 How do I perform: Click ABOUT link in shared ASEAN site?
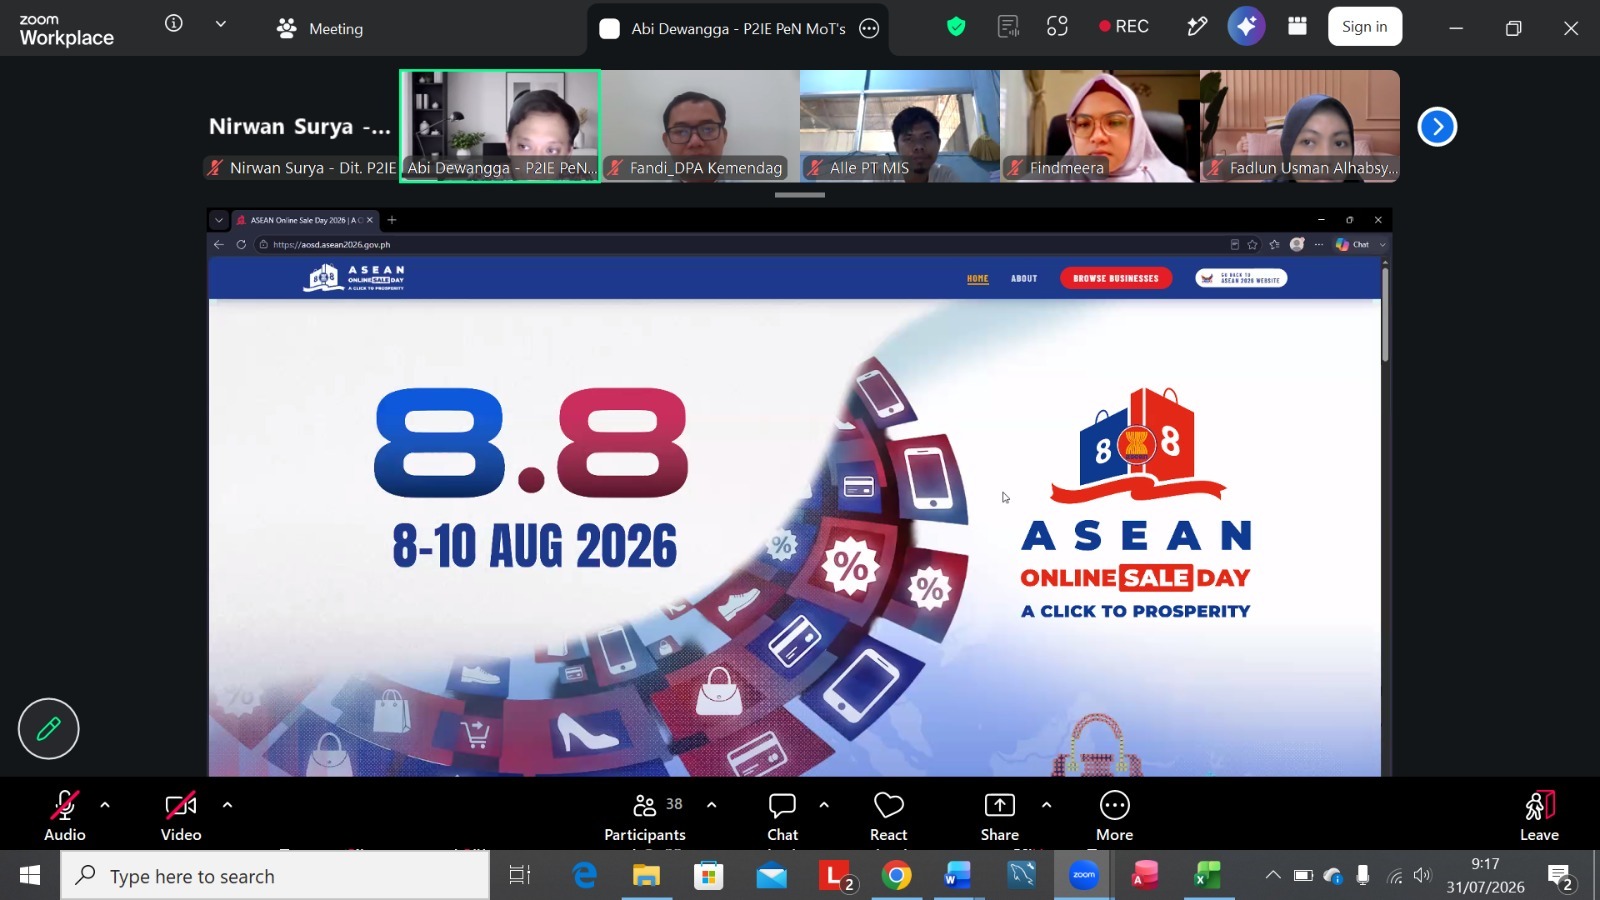point(1024,279)
